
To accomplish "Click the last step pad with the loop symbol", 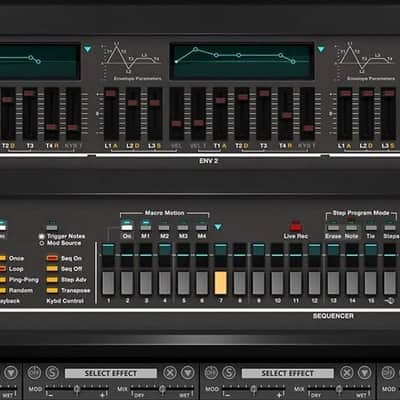I will pos(390,283).
